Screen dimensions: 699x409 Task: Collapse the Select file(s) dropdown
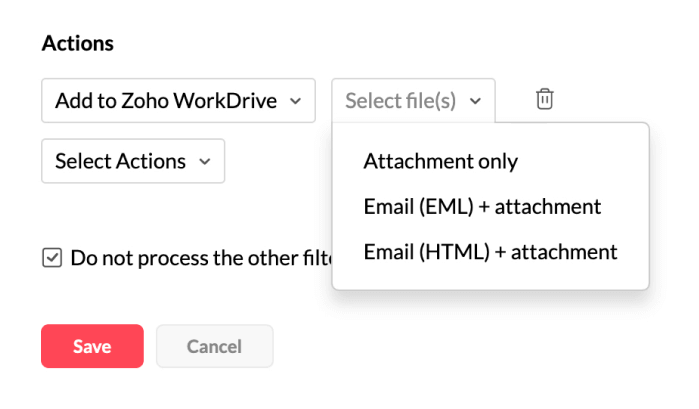pyautogui.click(x=413, y=101)
